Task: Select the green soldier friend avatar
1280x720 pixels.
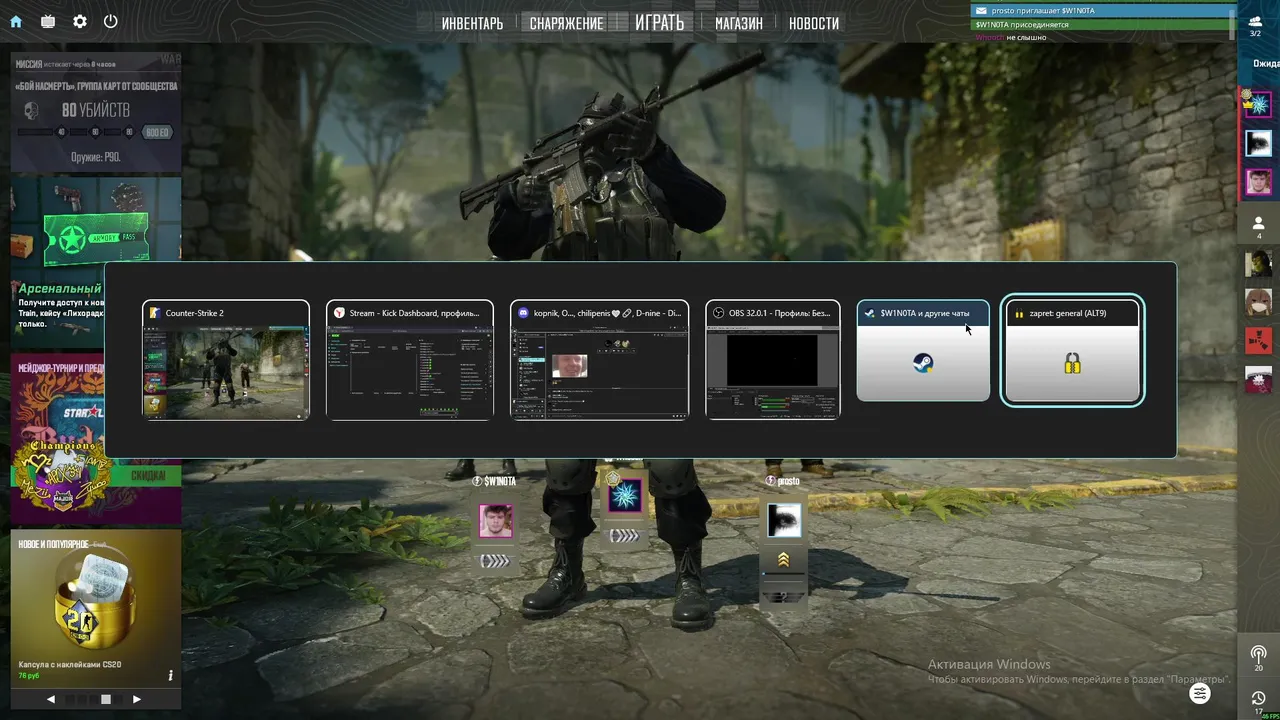Action: 1258,263
